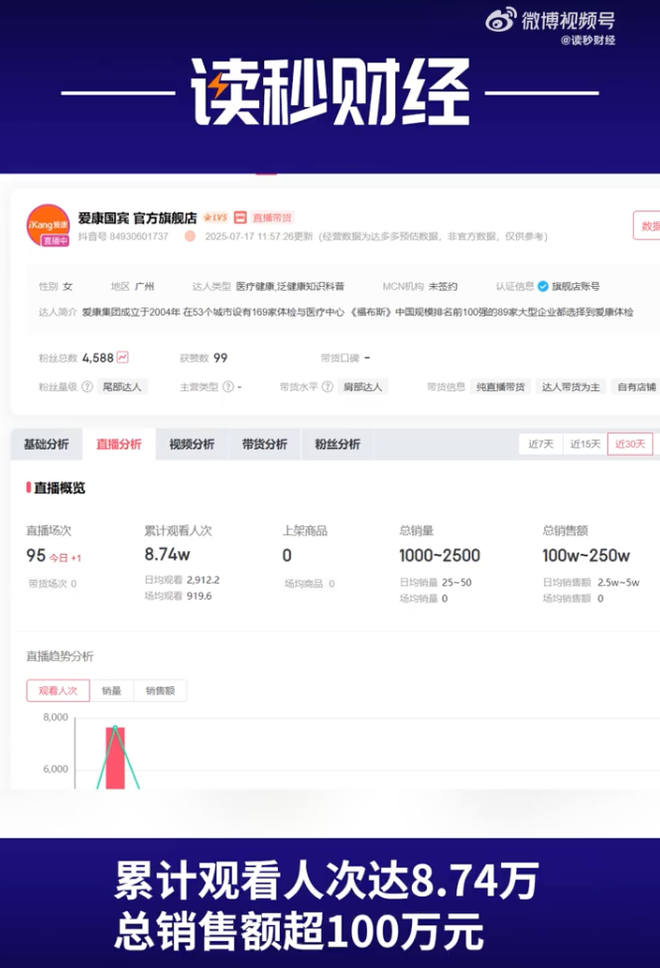Switch to the 直播分析 tab
Screen dimensions: 660x968
pos(119,444)
